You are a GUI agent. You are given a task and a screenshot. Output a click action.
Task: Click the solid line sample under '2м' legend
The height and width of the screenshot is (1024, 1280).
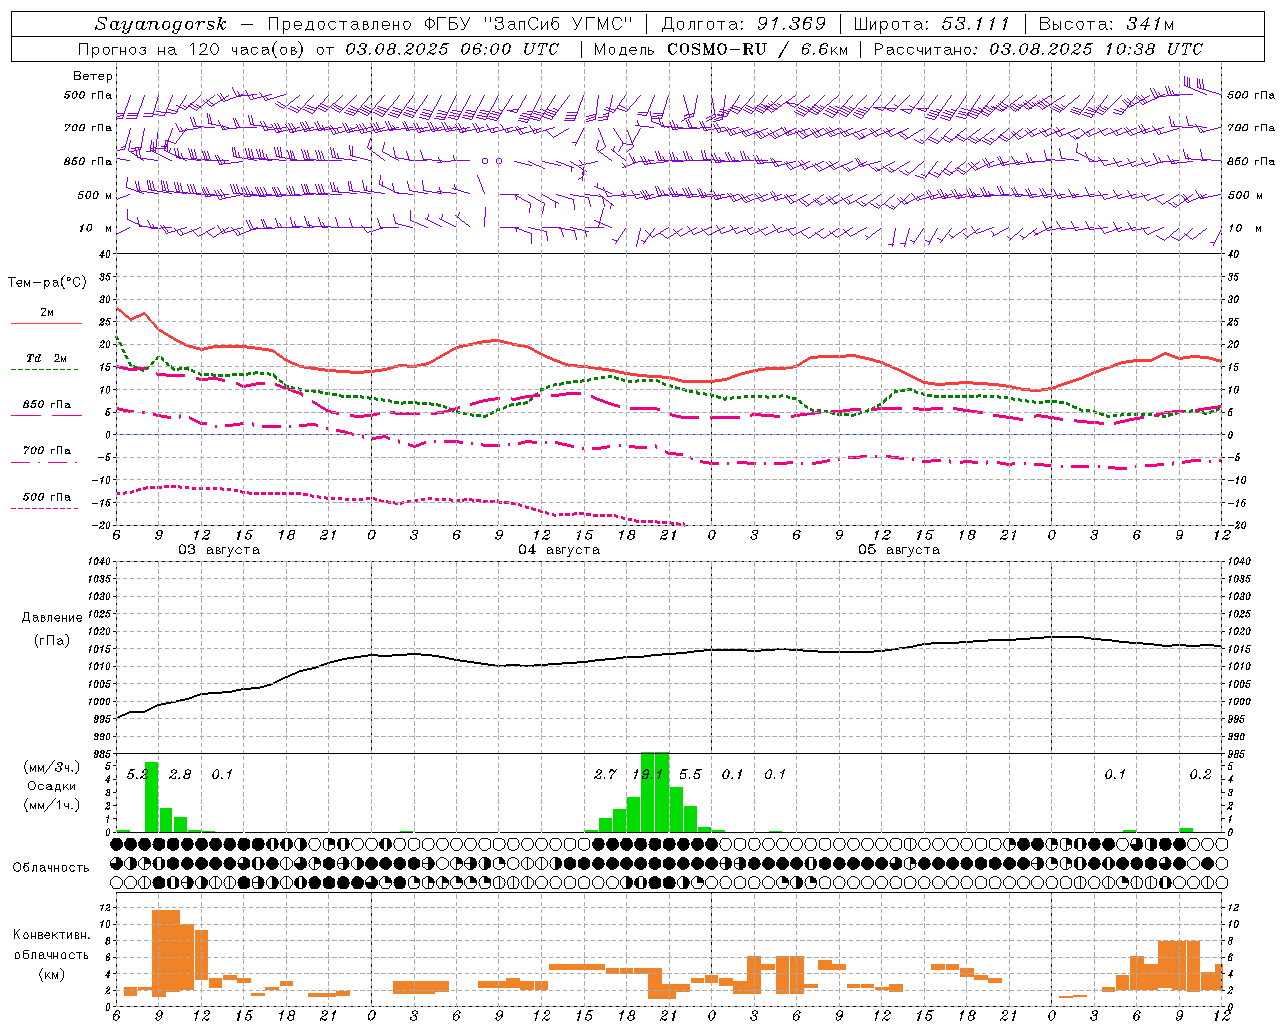(x=46, y=324)
